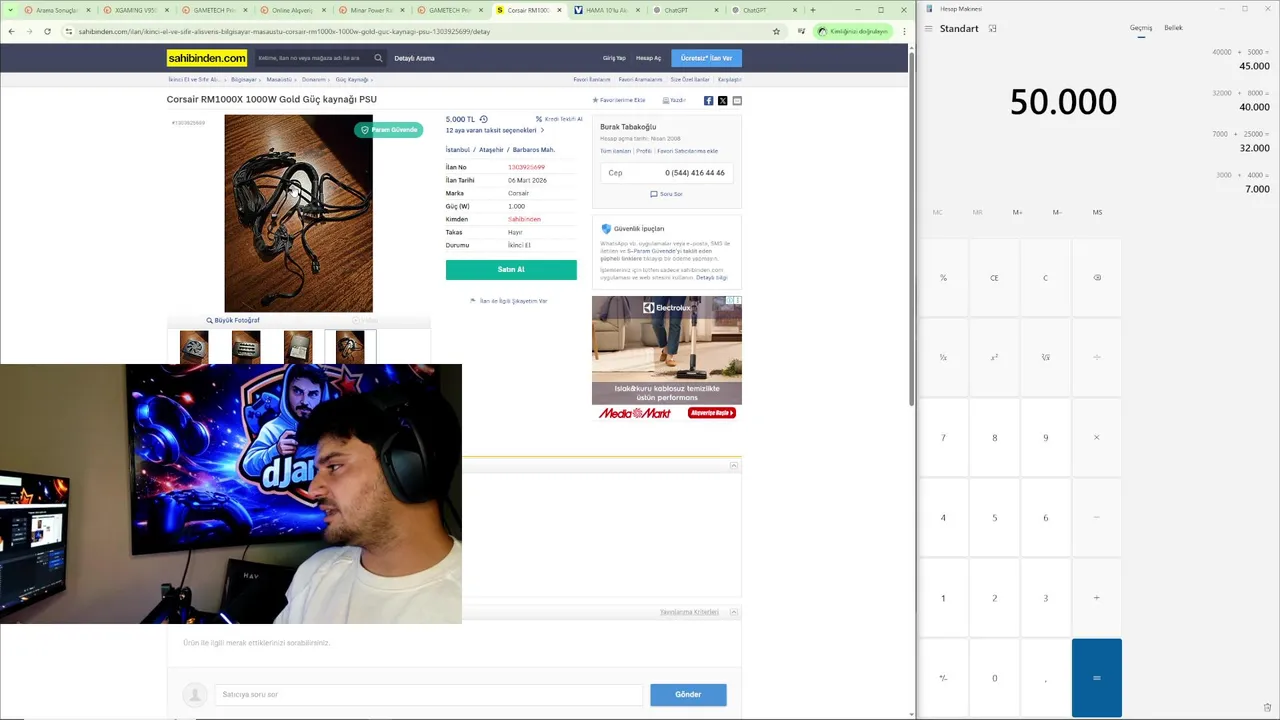This screenshot has height=720, width=1280.
Task: Select history entry with result 45.000
Action: point(1238,59)
